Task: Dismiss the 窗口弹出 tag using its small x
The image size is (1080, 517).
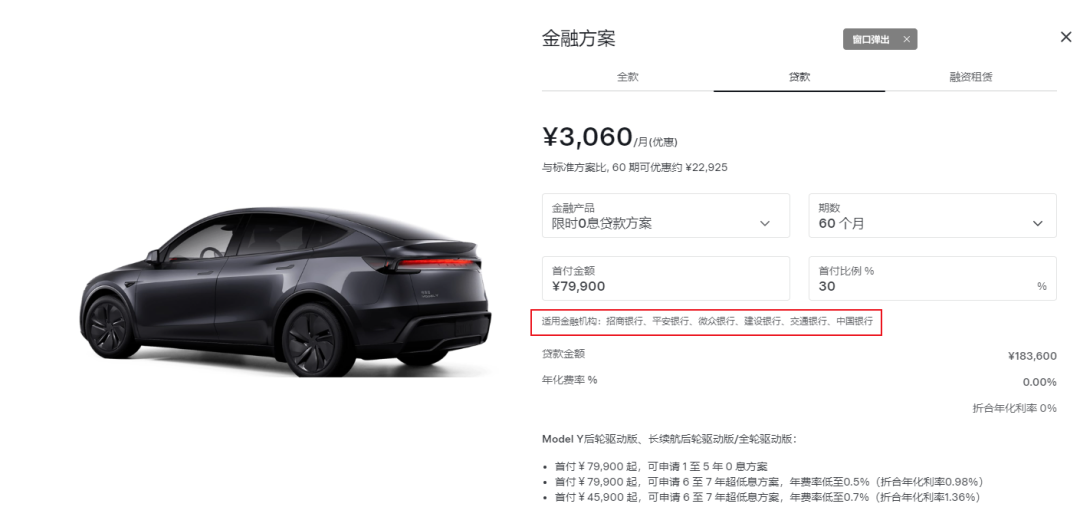Action: pos(906,39)
